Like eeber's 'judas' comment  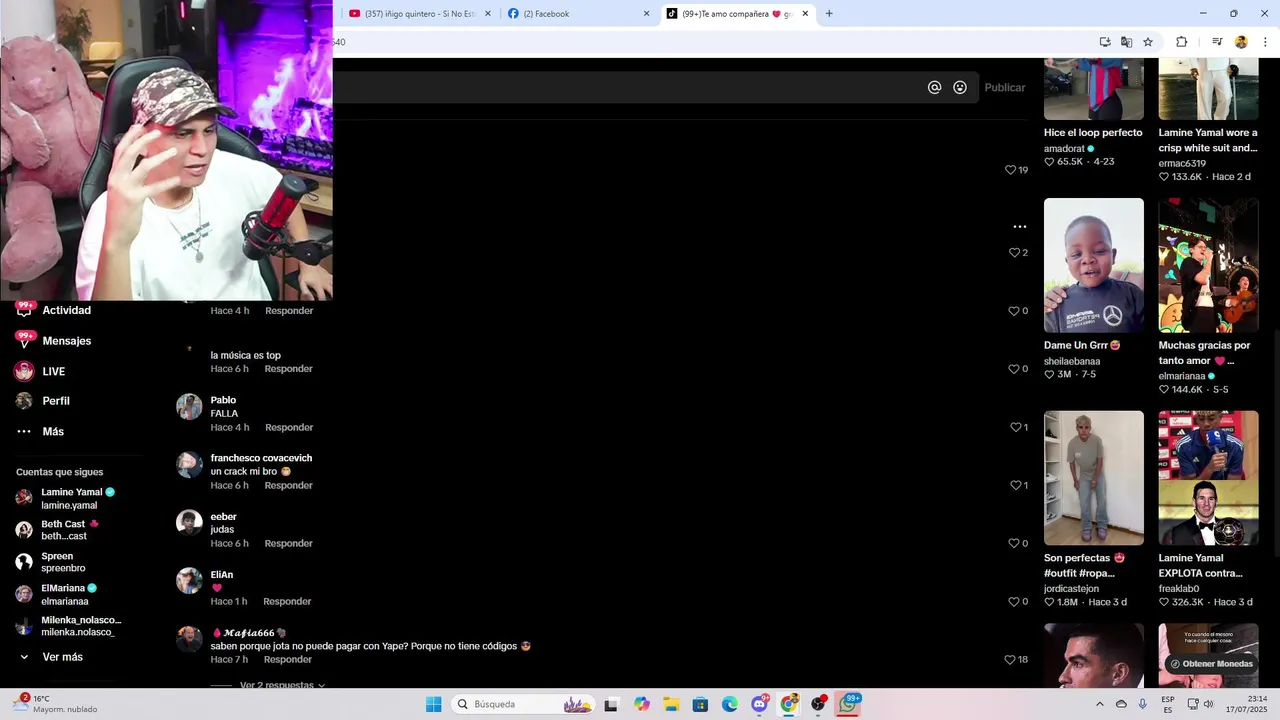coord(1013,543)
